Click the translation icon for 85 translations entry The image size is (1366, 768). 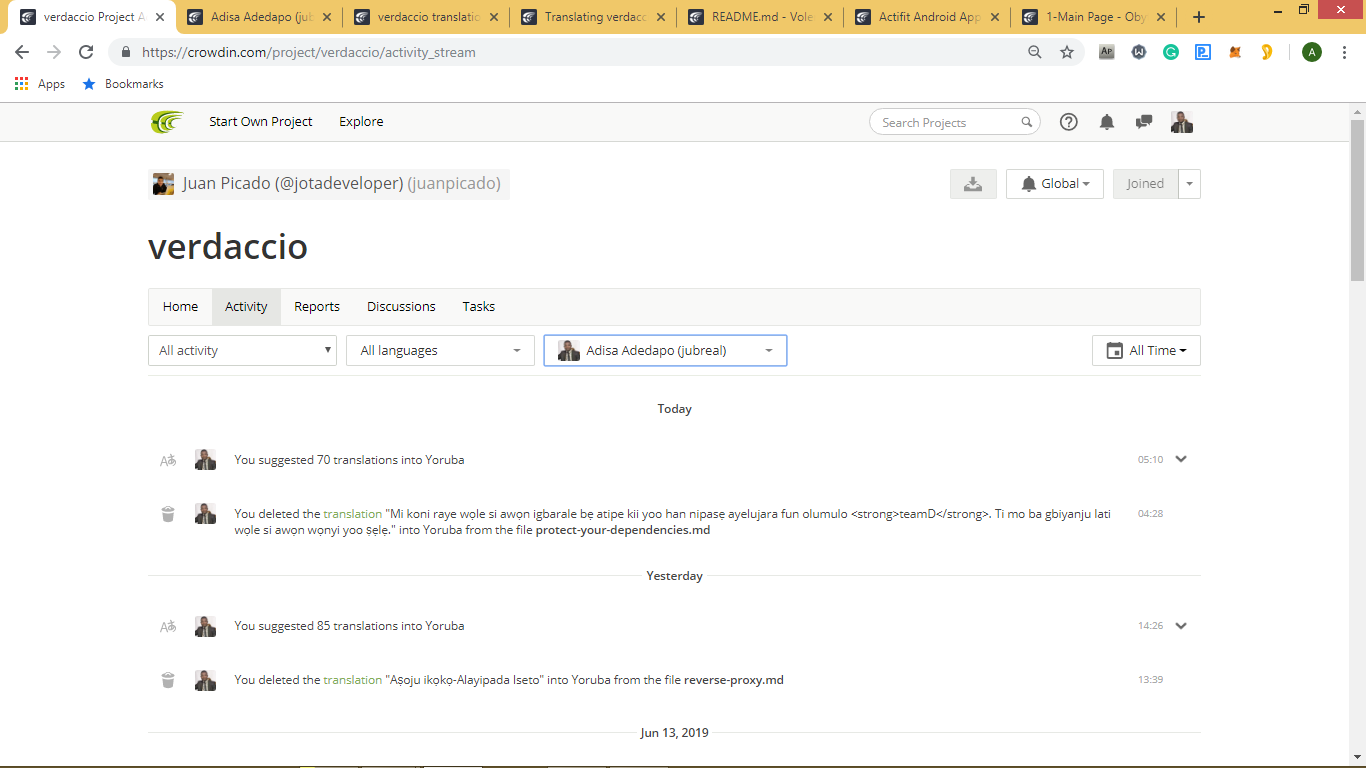tap(168, 626)
